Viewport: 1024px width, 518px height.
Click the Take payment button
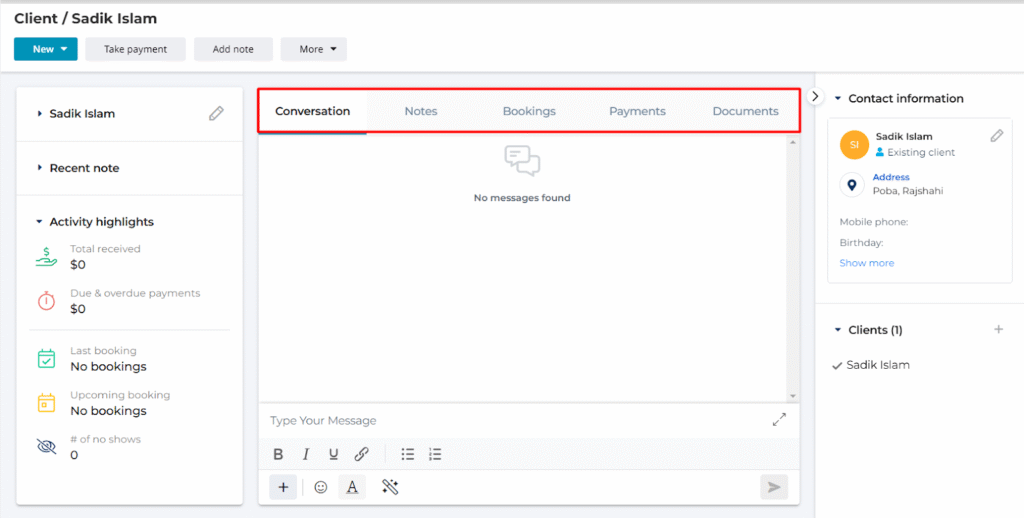136,49
